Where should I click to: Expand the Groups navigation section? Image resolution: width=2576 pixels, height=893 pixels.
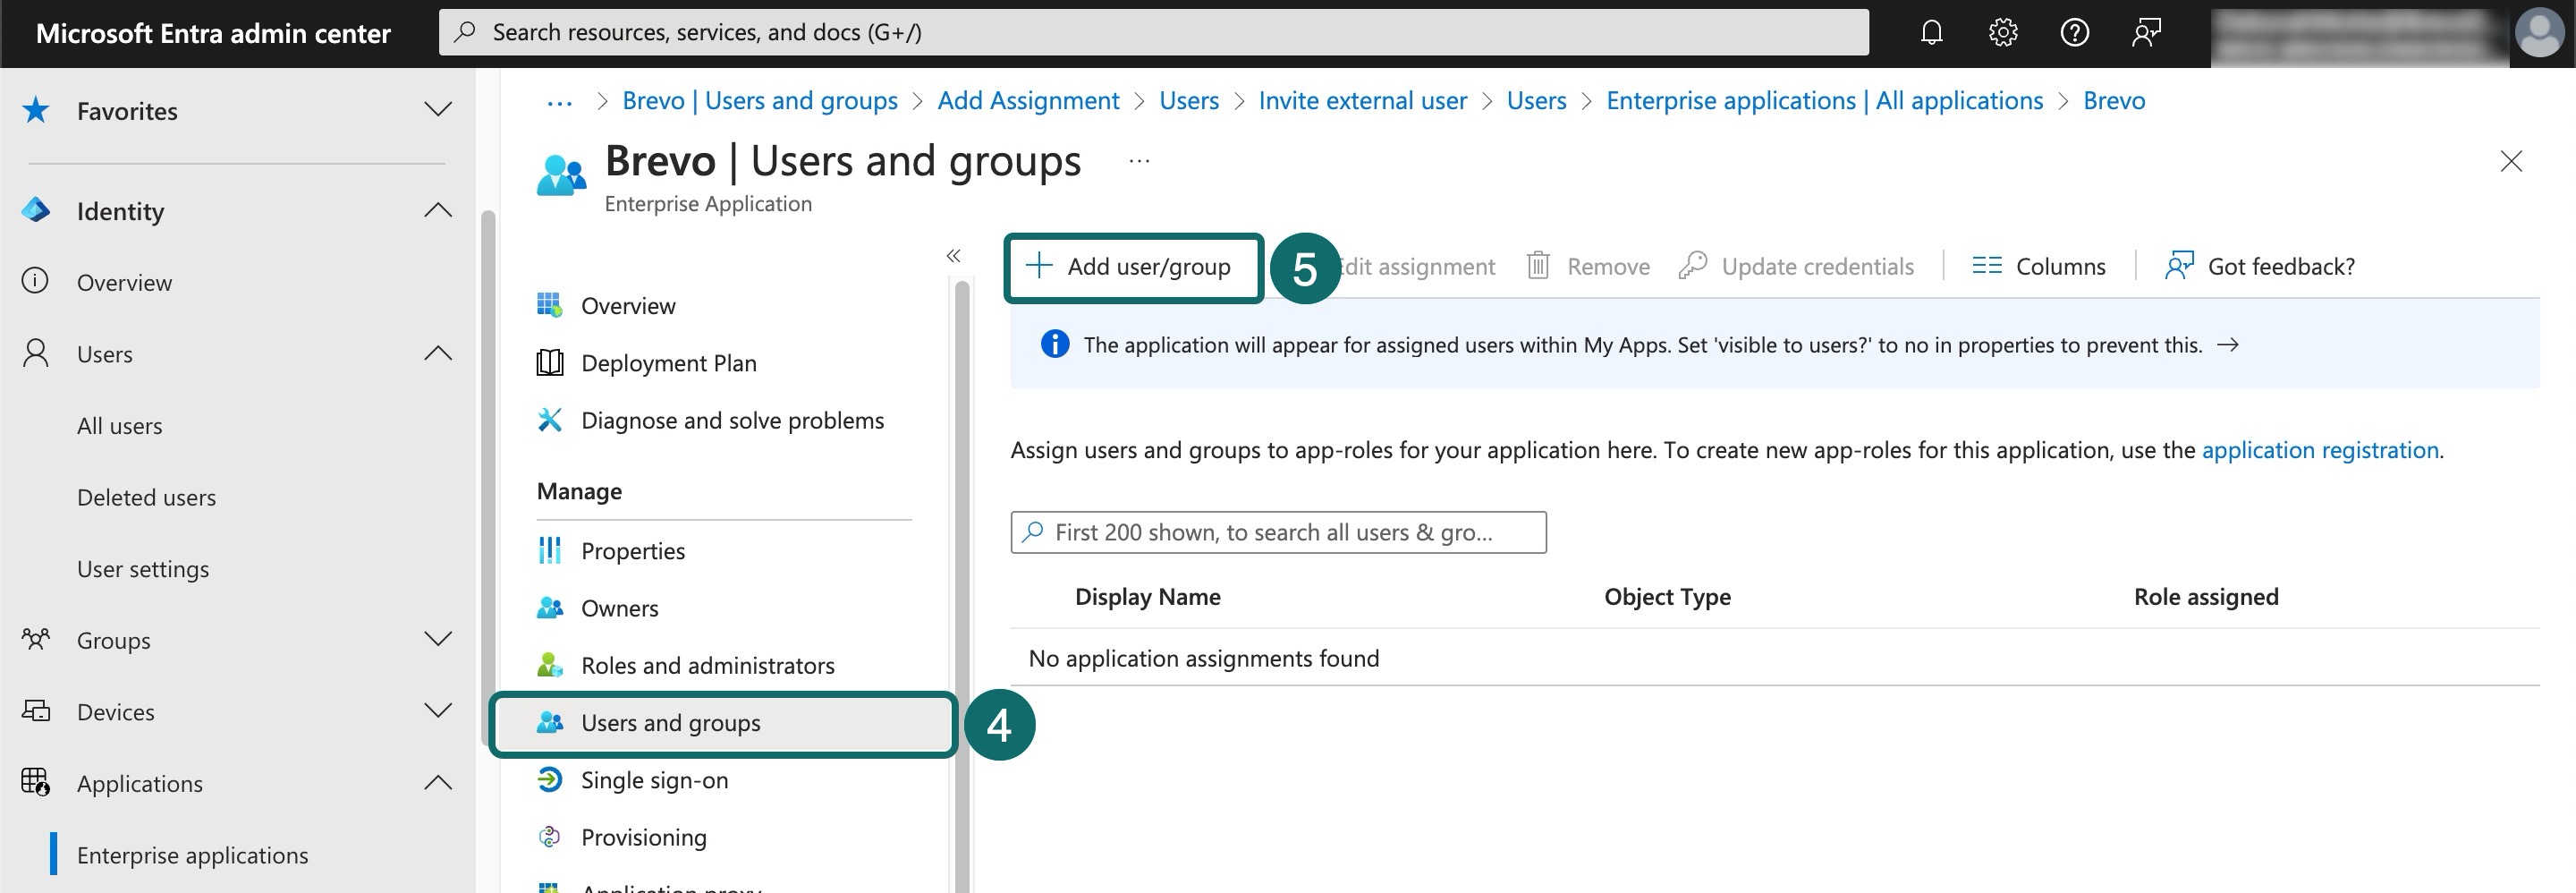[437, 640]
